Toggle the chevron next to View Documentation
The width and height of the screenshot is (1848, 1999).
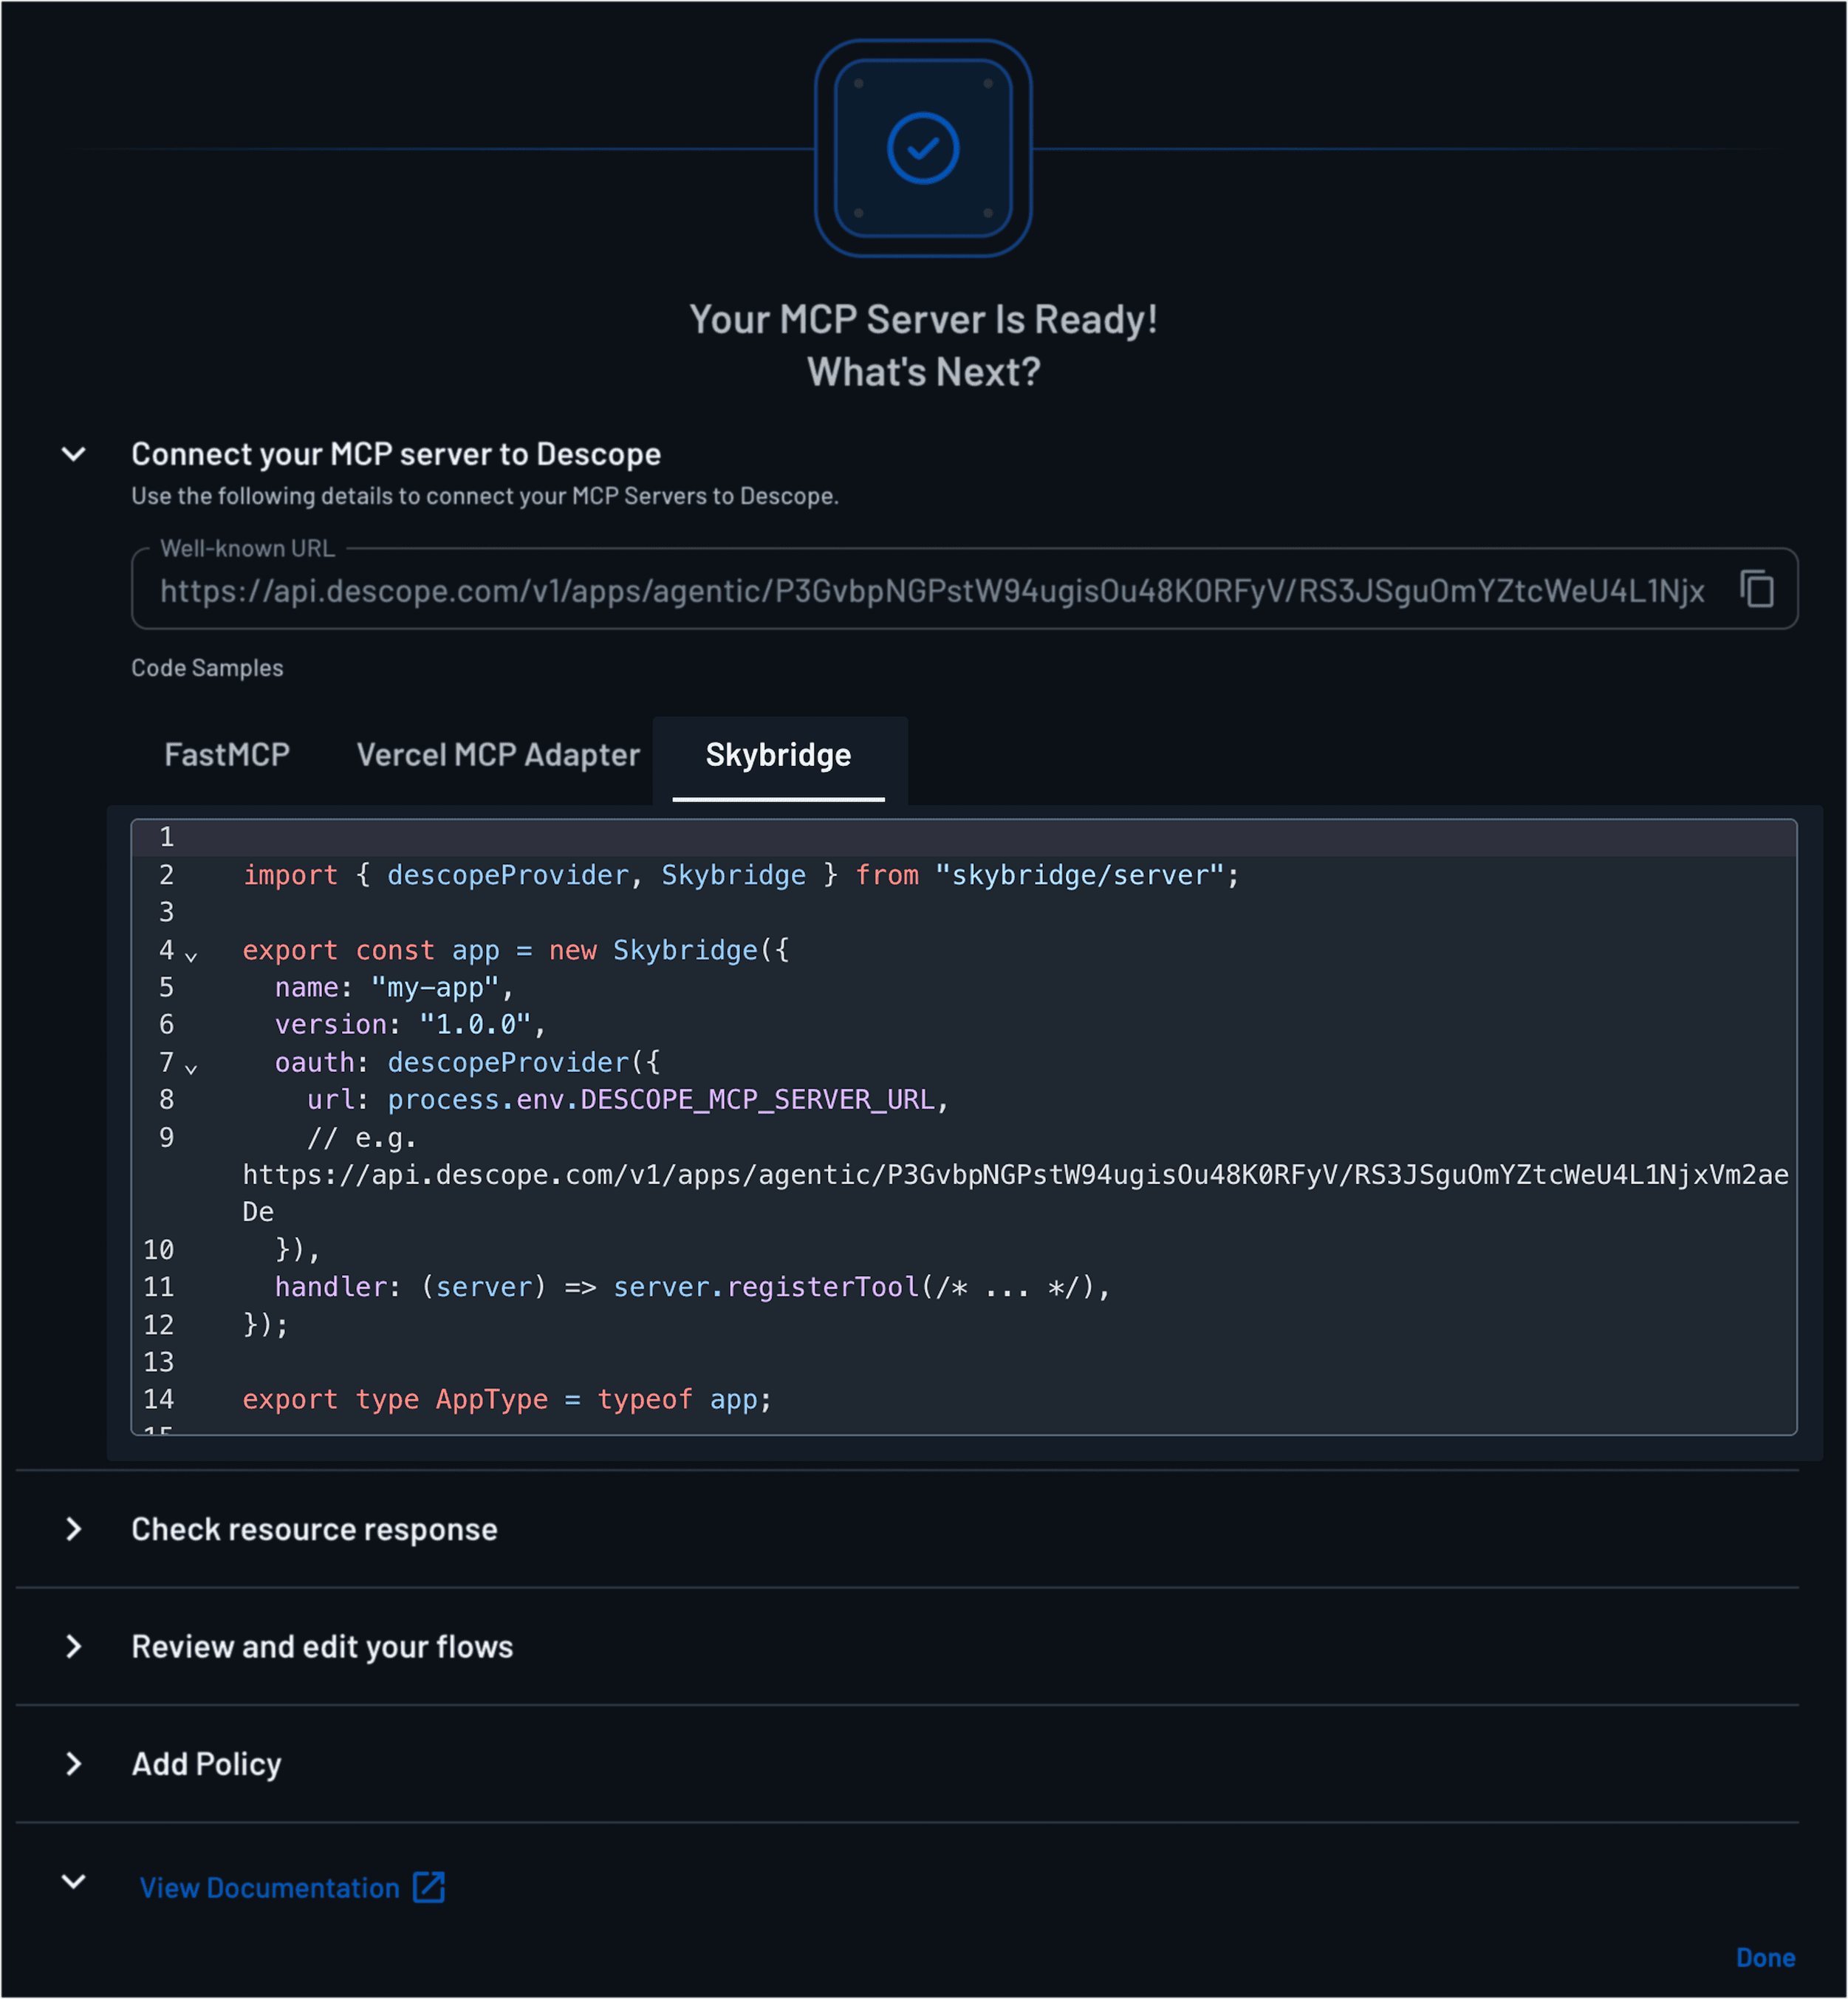74,1881
